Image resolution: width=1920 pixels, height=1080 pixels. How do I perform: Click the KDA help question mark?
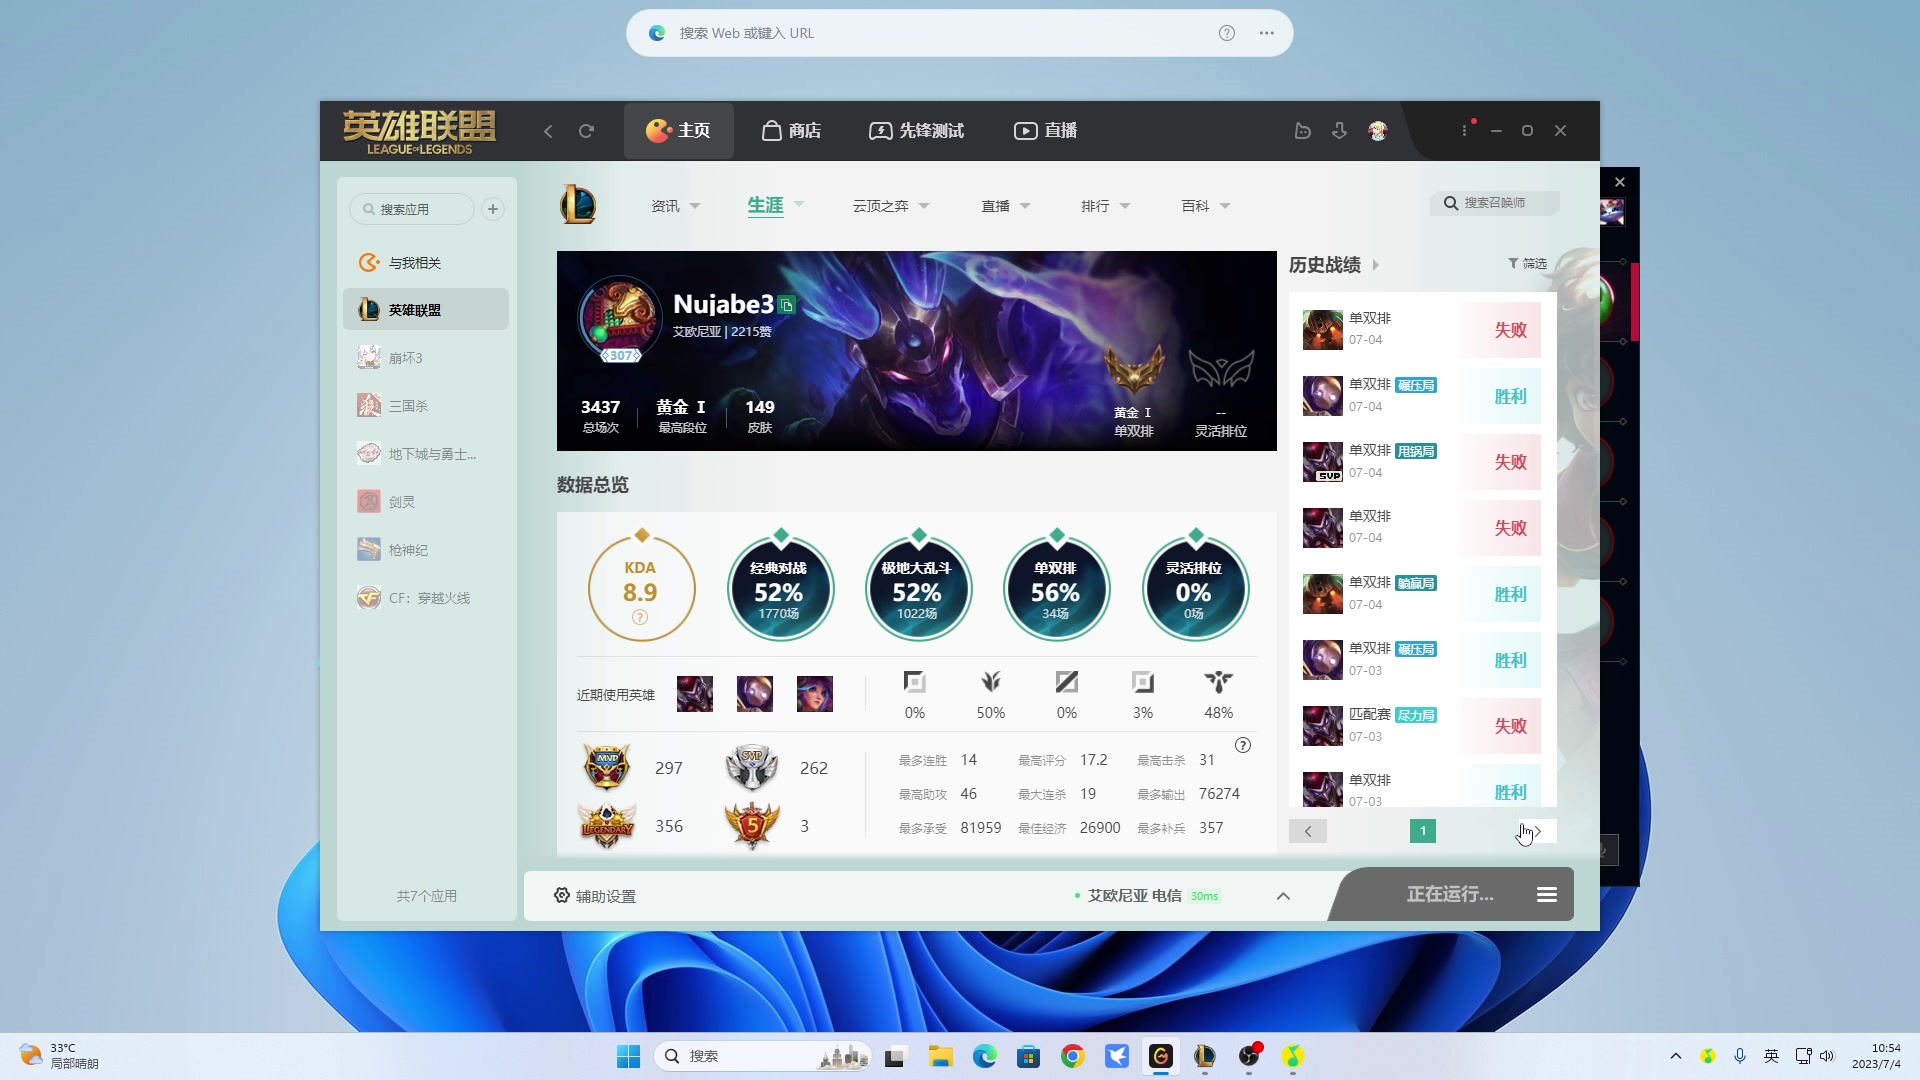pos(640,618)
